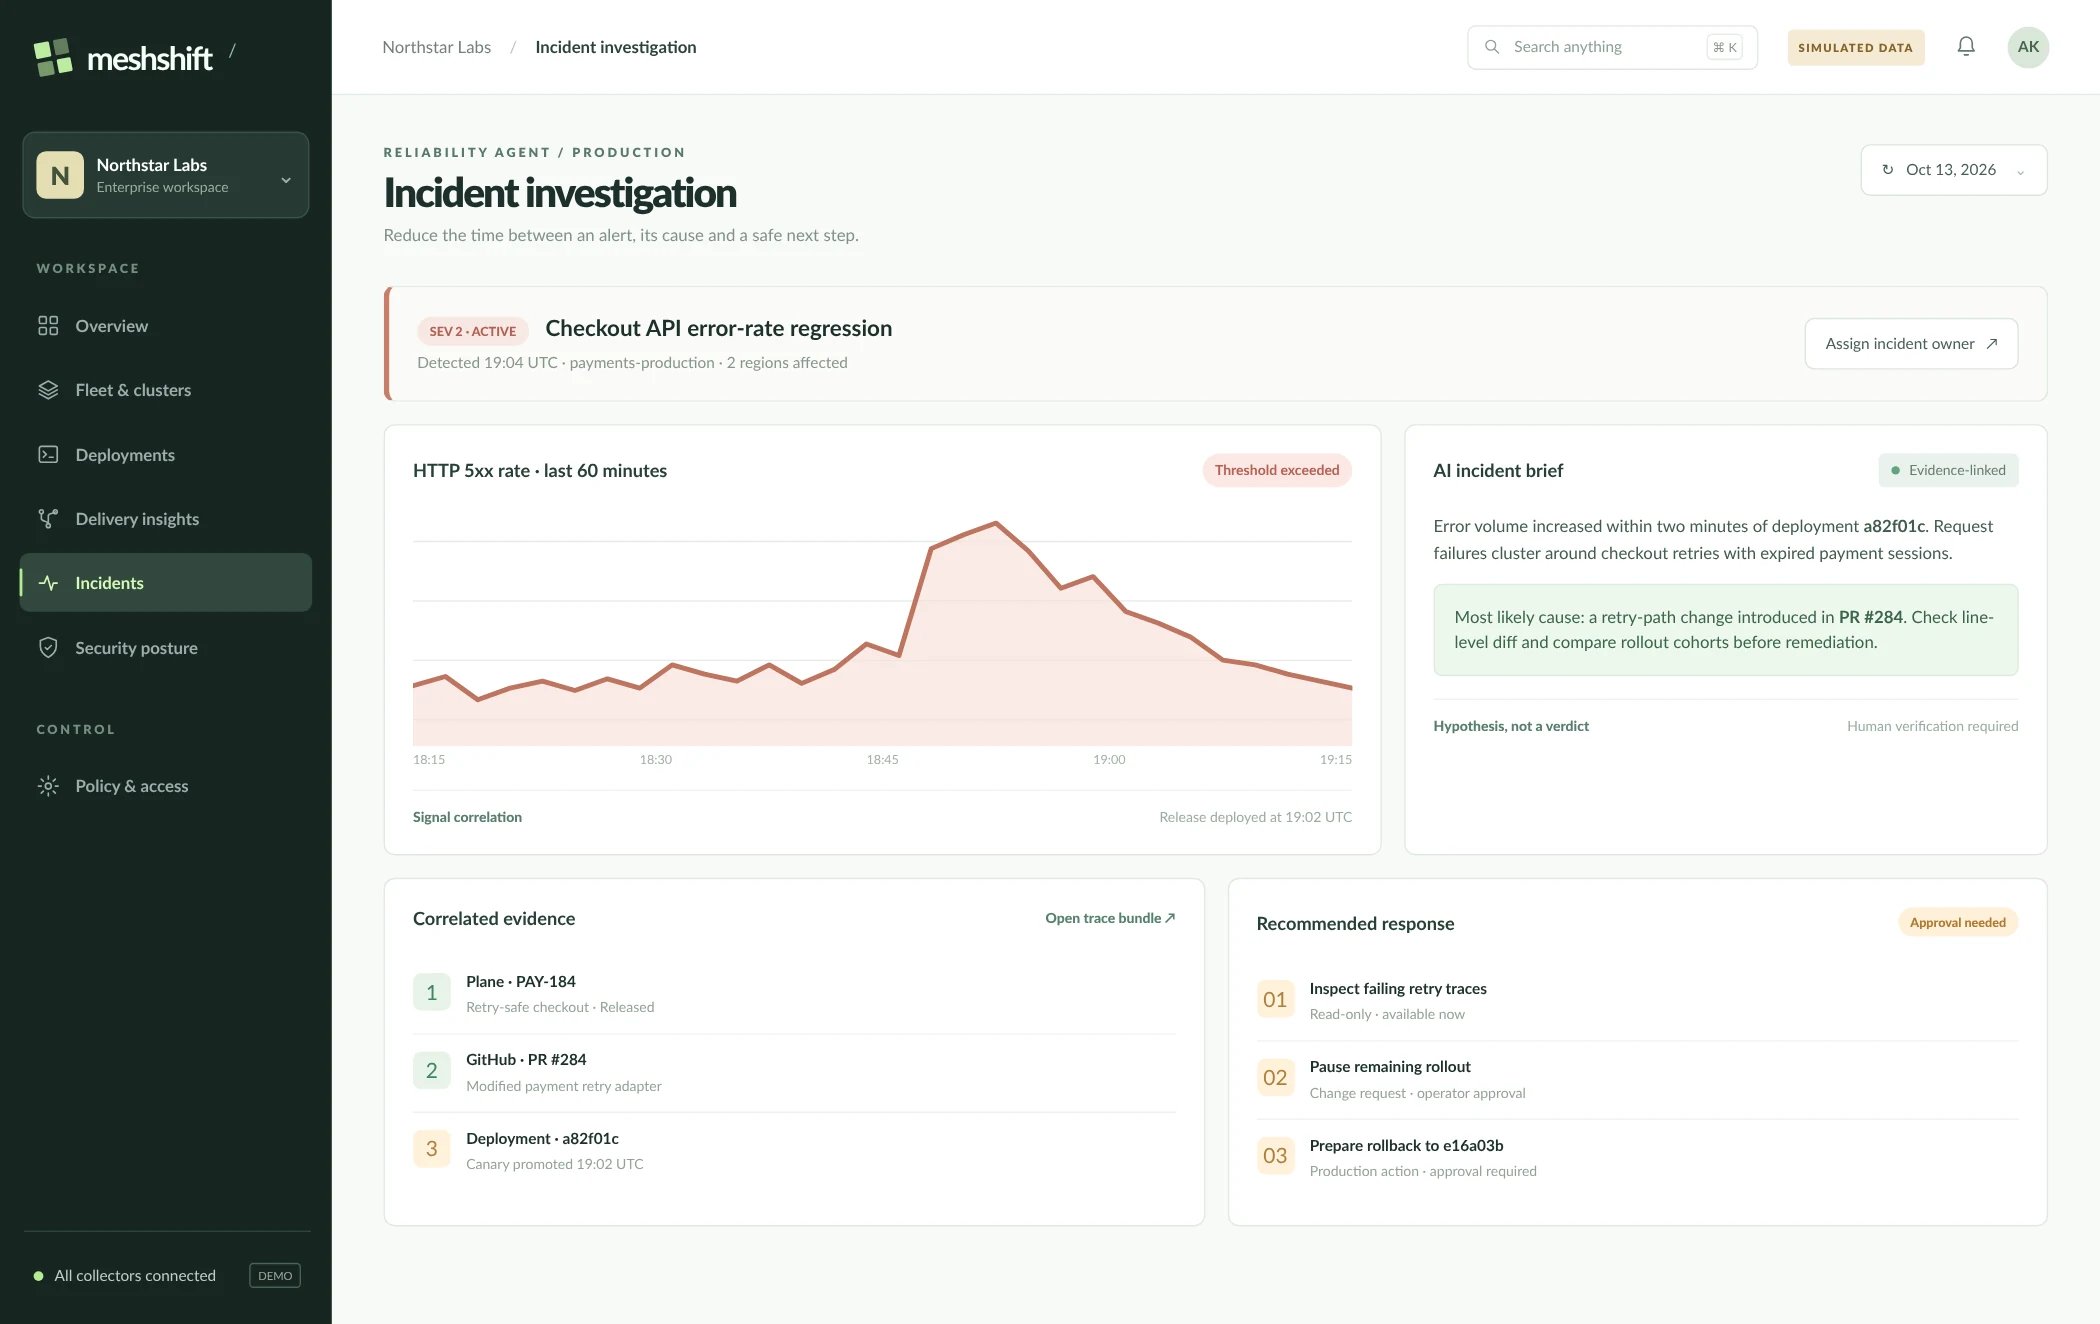This screenshot has height=1324, width=2100.
Task: Open notifications bell icon
Action: 1966,47
